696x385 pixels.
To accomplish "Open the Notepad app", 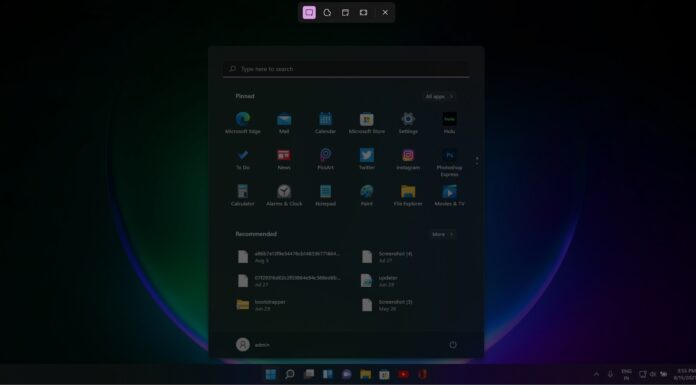I will (x=325, y=195).
